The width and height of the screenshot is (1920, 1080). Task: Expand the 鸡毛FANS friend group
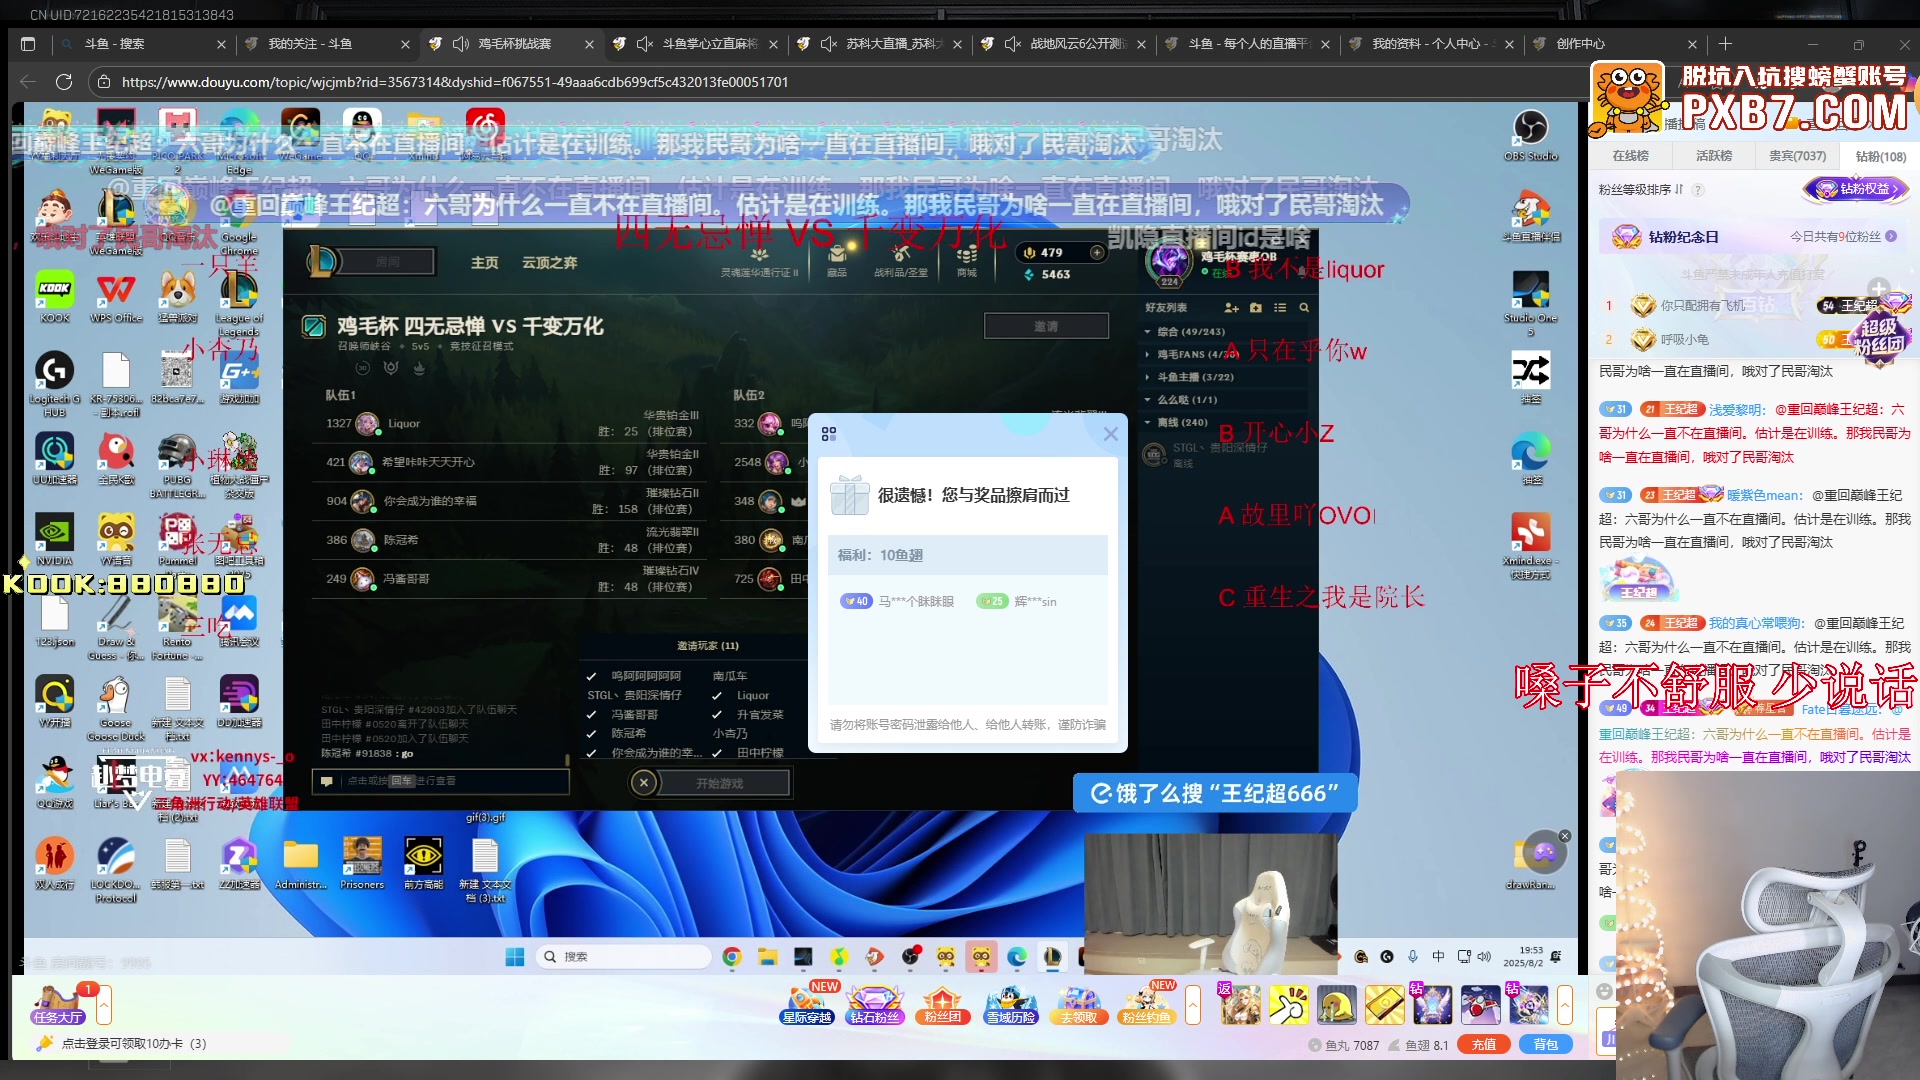click(1148, 354)
